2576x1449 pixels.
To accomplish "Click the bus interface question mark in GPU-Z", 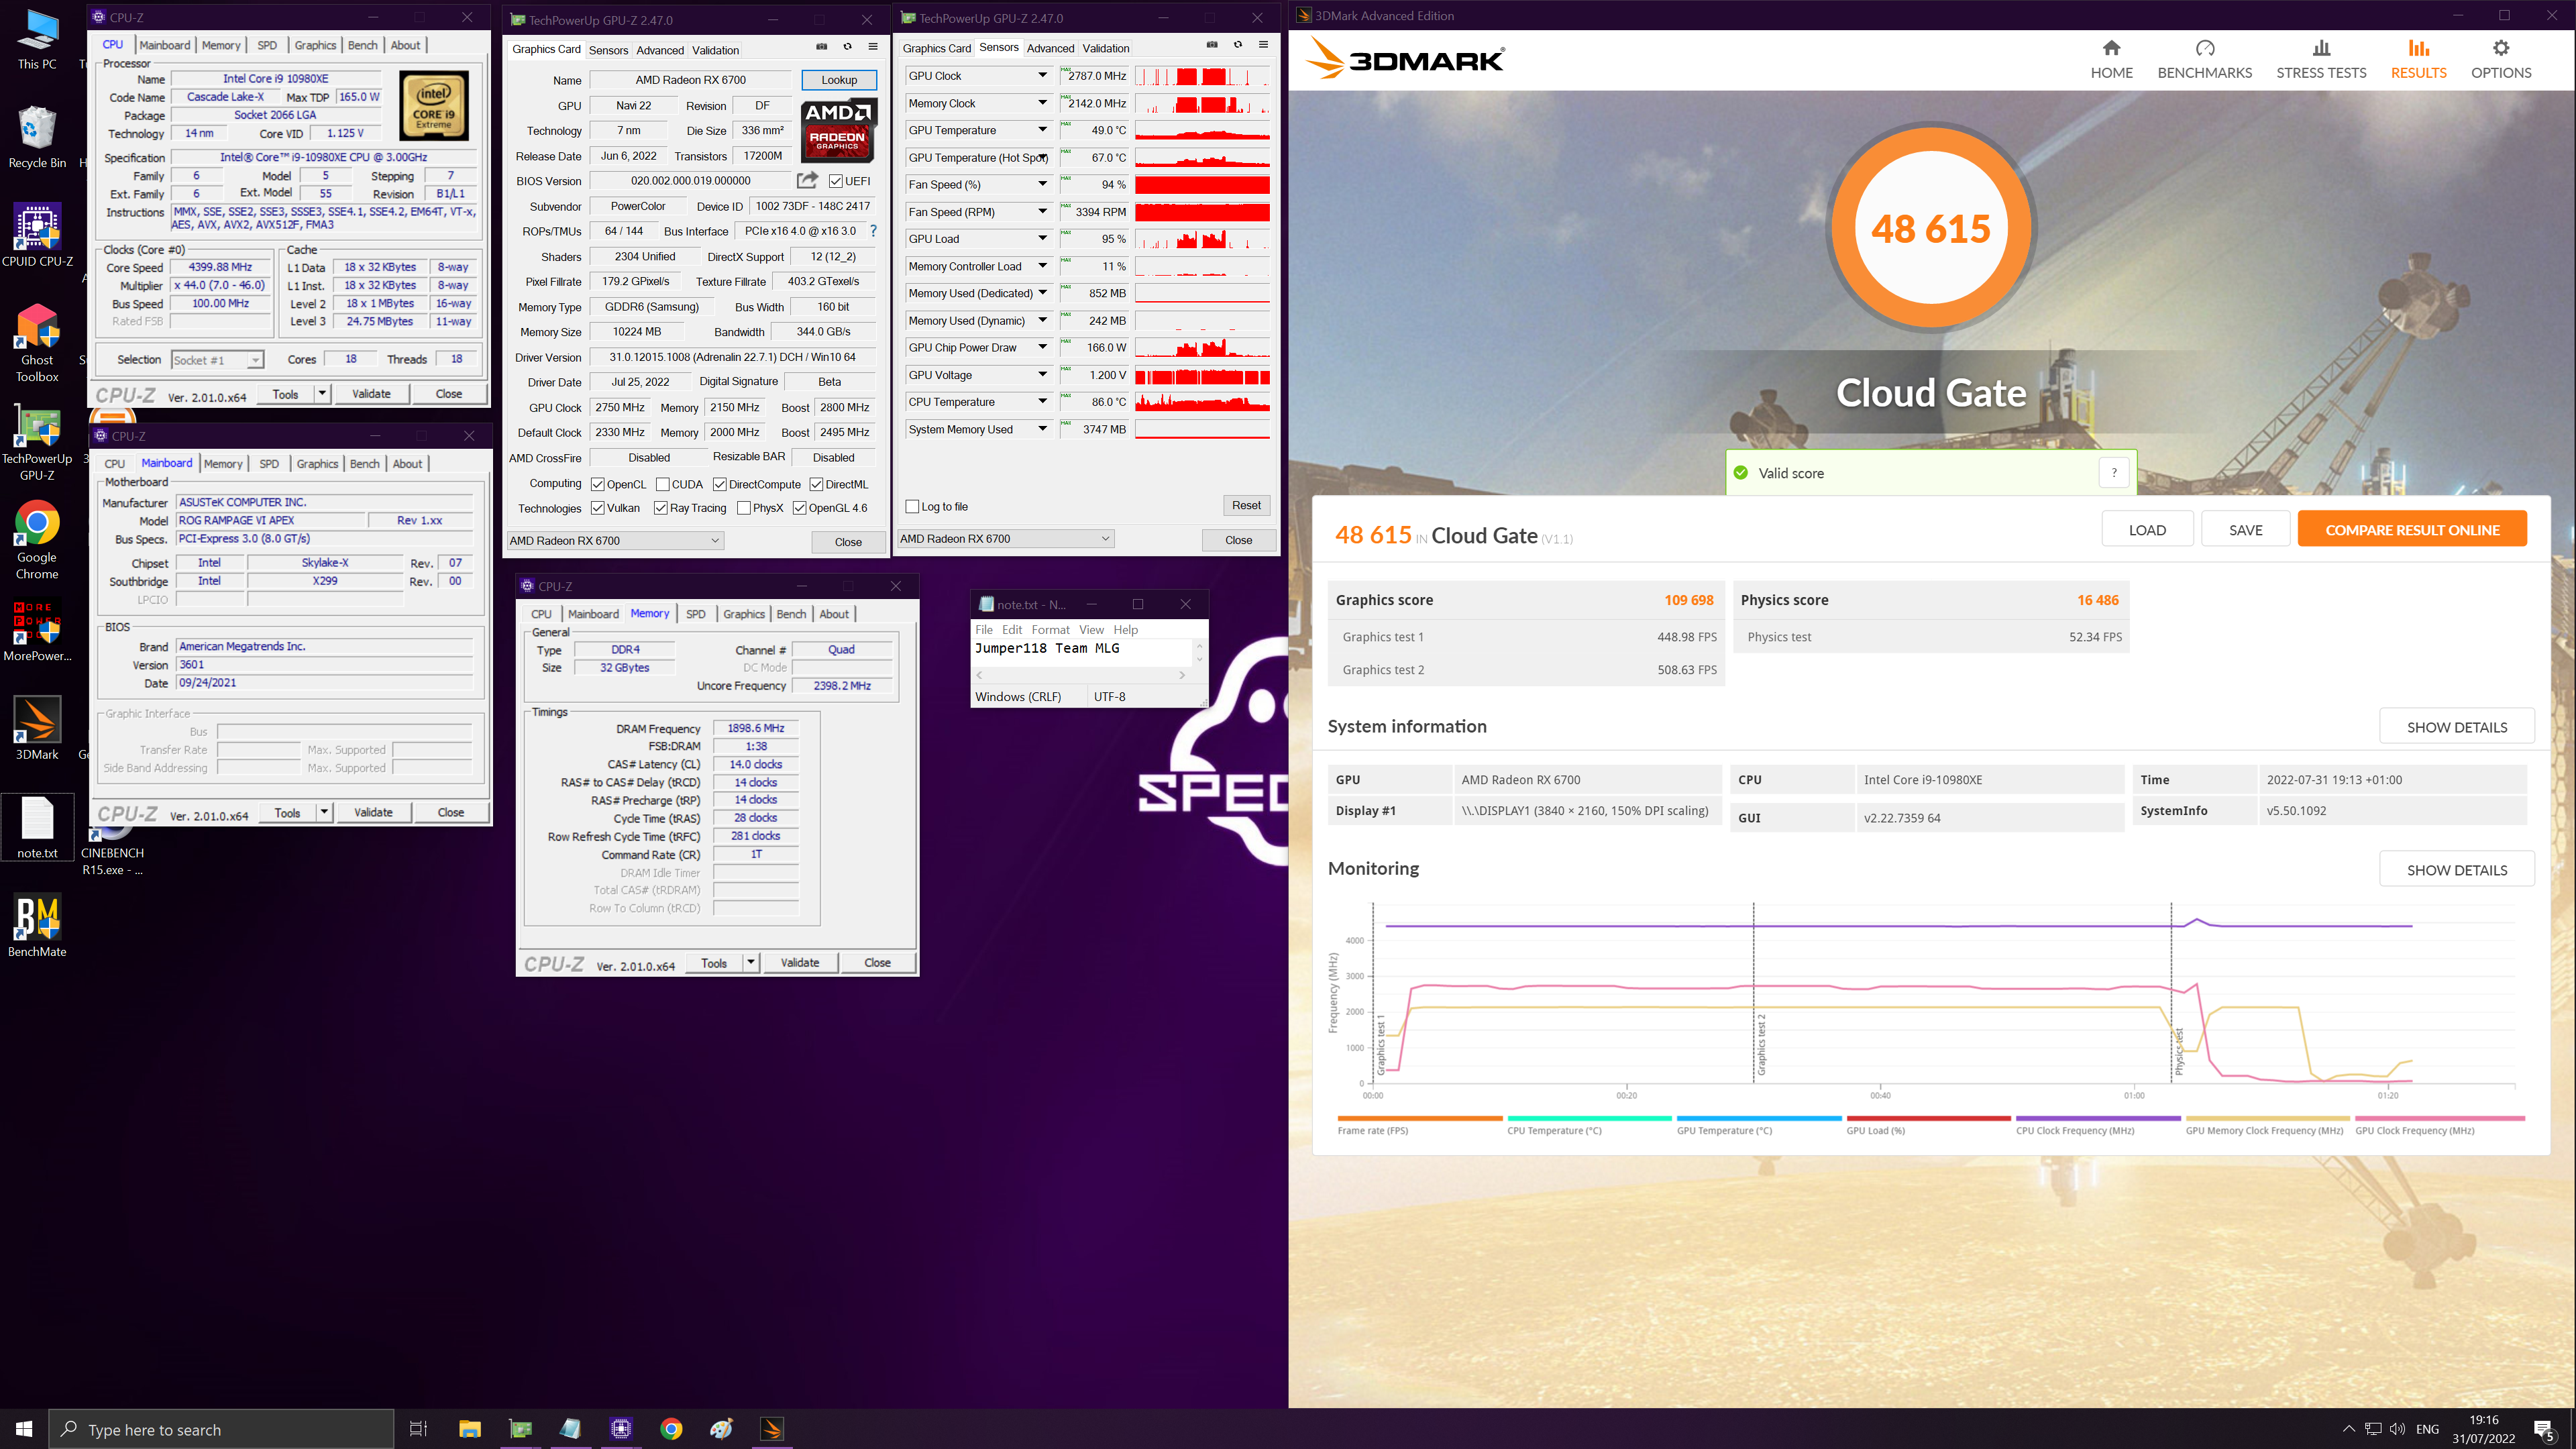I will (873, 231).
